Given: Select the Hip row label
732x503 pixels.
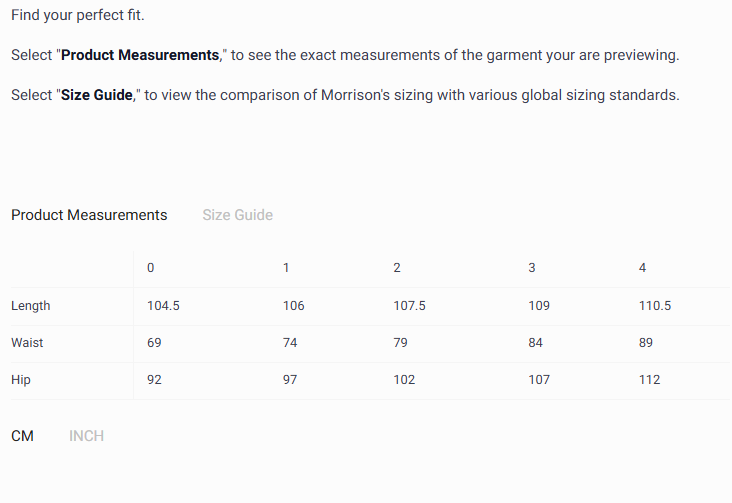Looking at the screenshot, I should click(x=20, y=380).
